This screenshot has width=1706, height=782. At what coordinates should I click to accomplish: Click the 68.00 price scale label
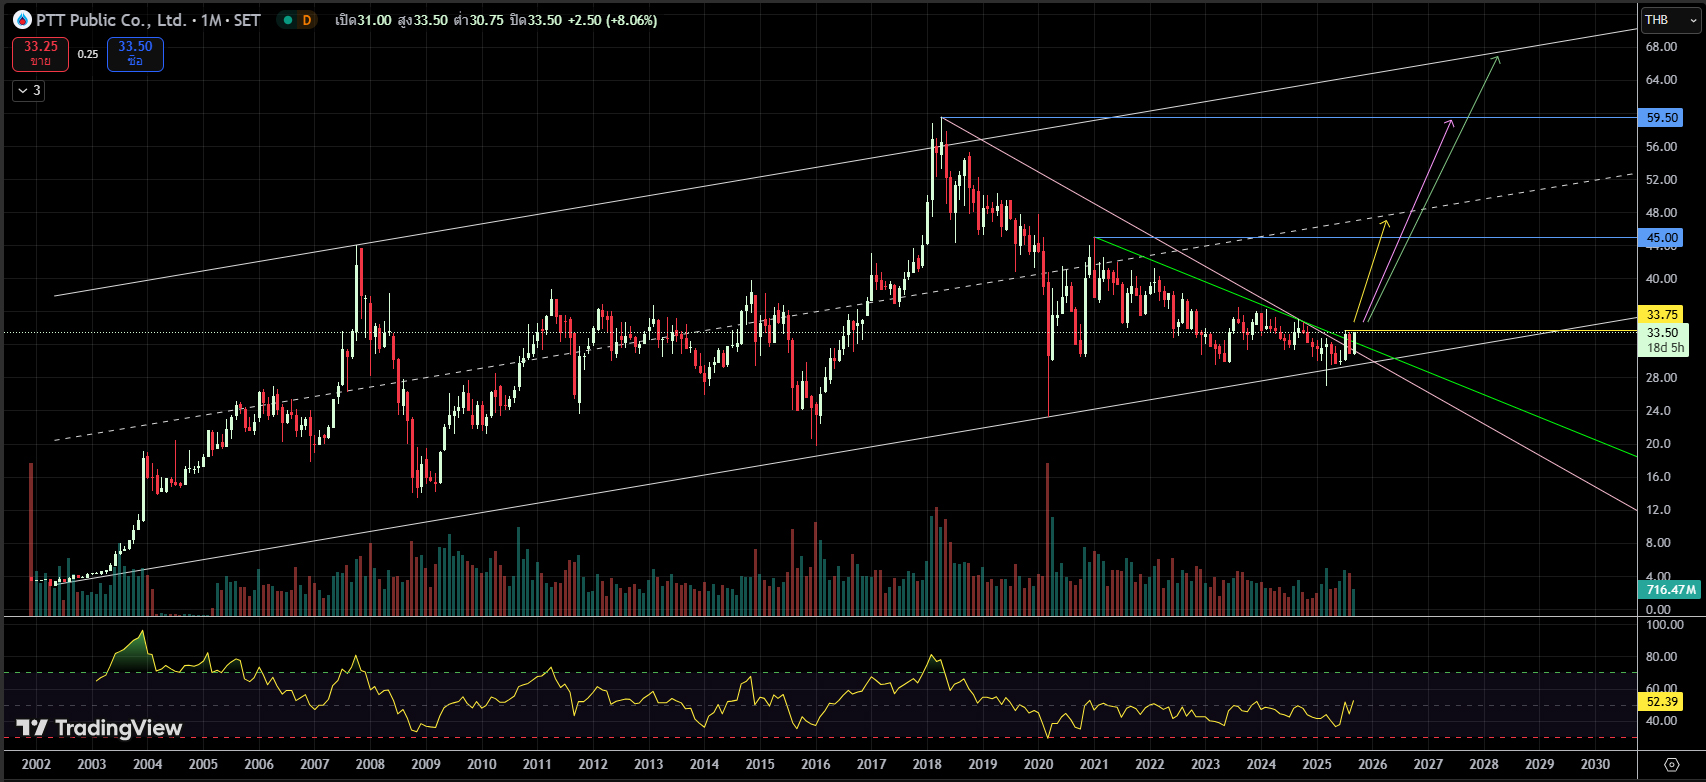[x=1661, y=47]
